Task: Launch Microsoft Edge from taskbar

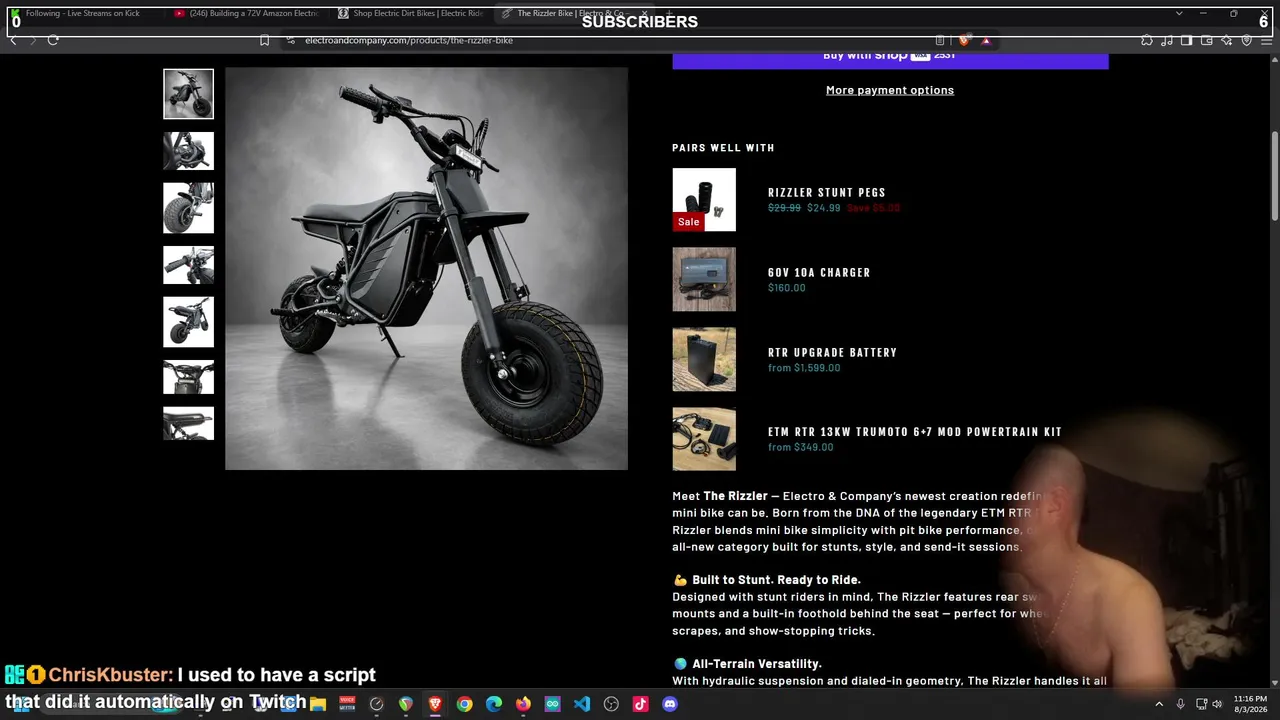Action: pyautogui.click(x=494, y=704)
